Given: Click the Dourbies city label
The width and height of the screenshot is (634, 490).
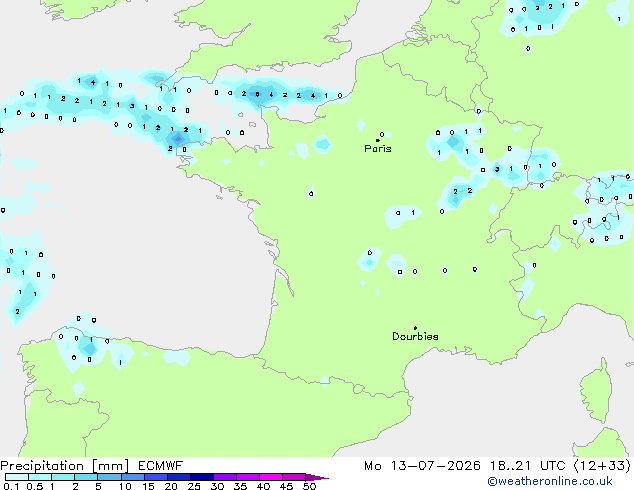Looking at the screenshot, I should 415,336.
